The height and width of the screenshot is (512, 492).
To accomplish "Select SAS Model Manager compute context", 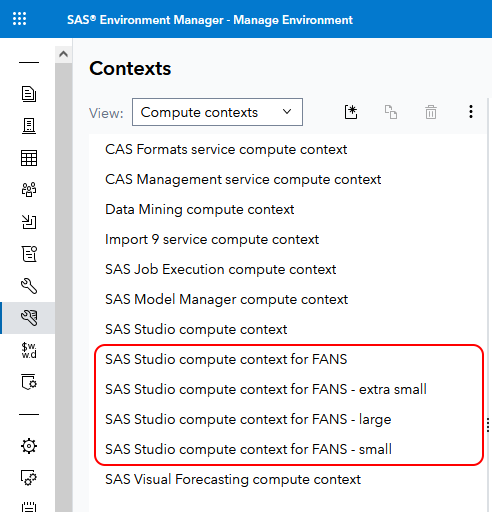I will [227, 299].
